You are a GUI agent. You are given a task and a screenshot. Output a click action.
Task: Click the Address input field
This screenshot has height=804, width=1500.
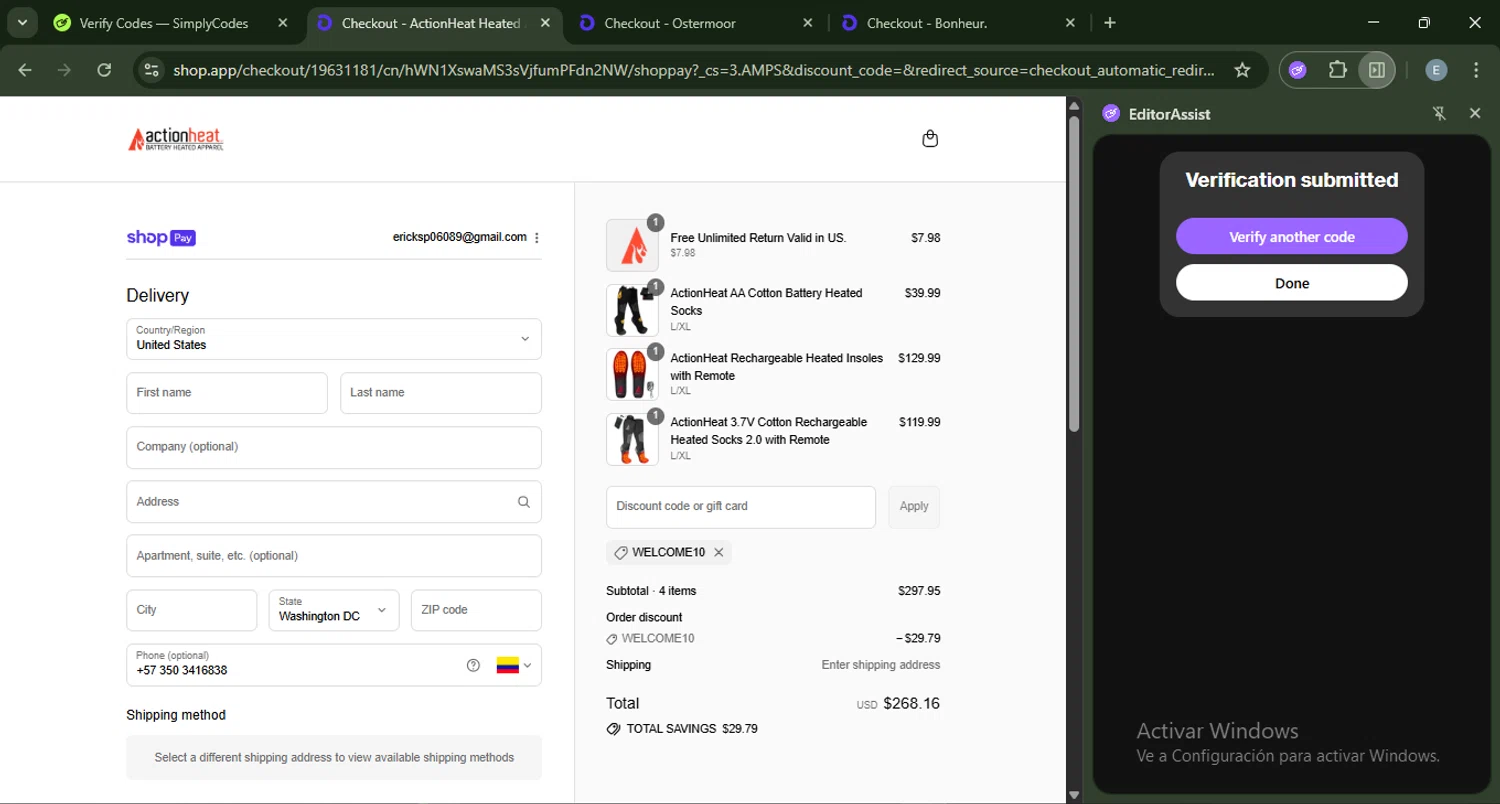pos(334,502)
